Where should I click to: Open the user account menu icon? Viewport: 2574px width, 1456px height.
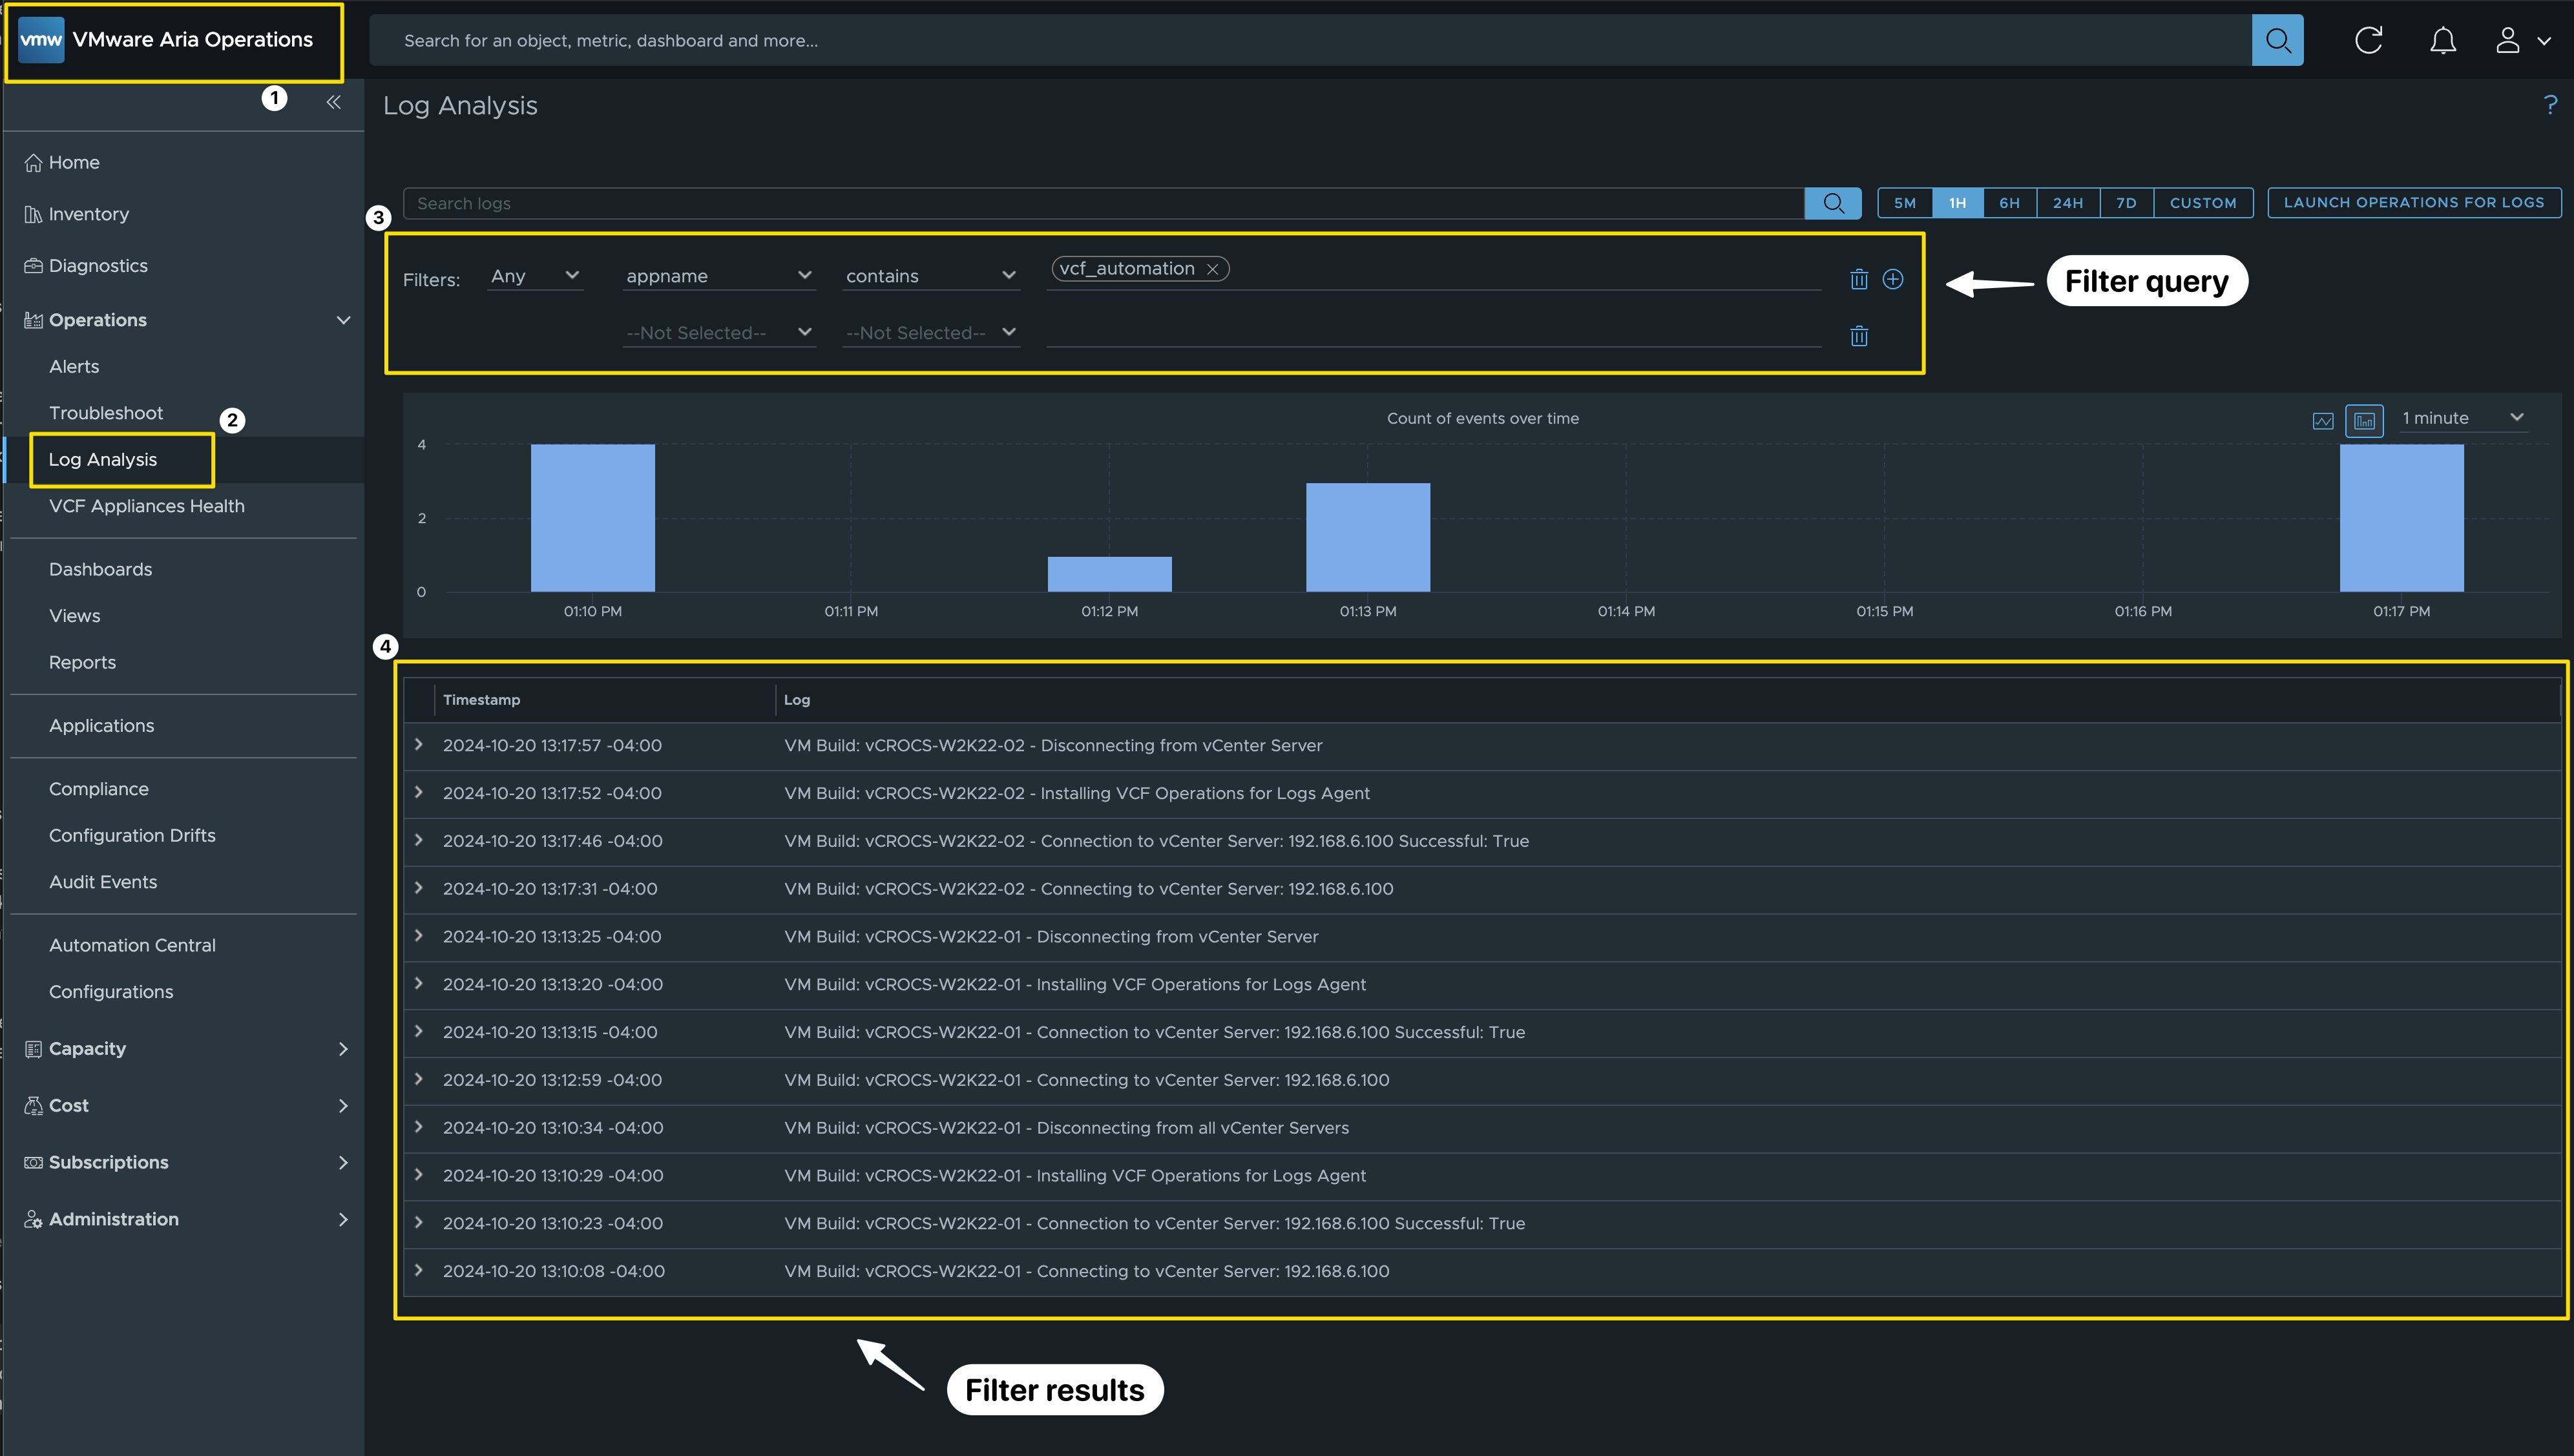tap(2508, 40)
